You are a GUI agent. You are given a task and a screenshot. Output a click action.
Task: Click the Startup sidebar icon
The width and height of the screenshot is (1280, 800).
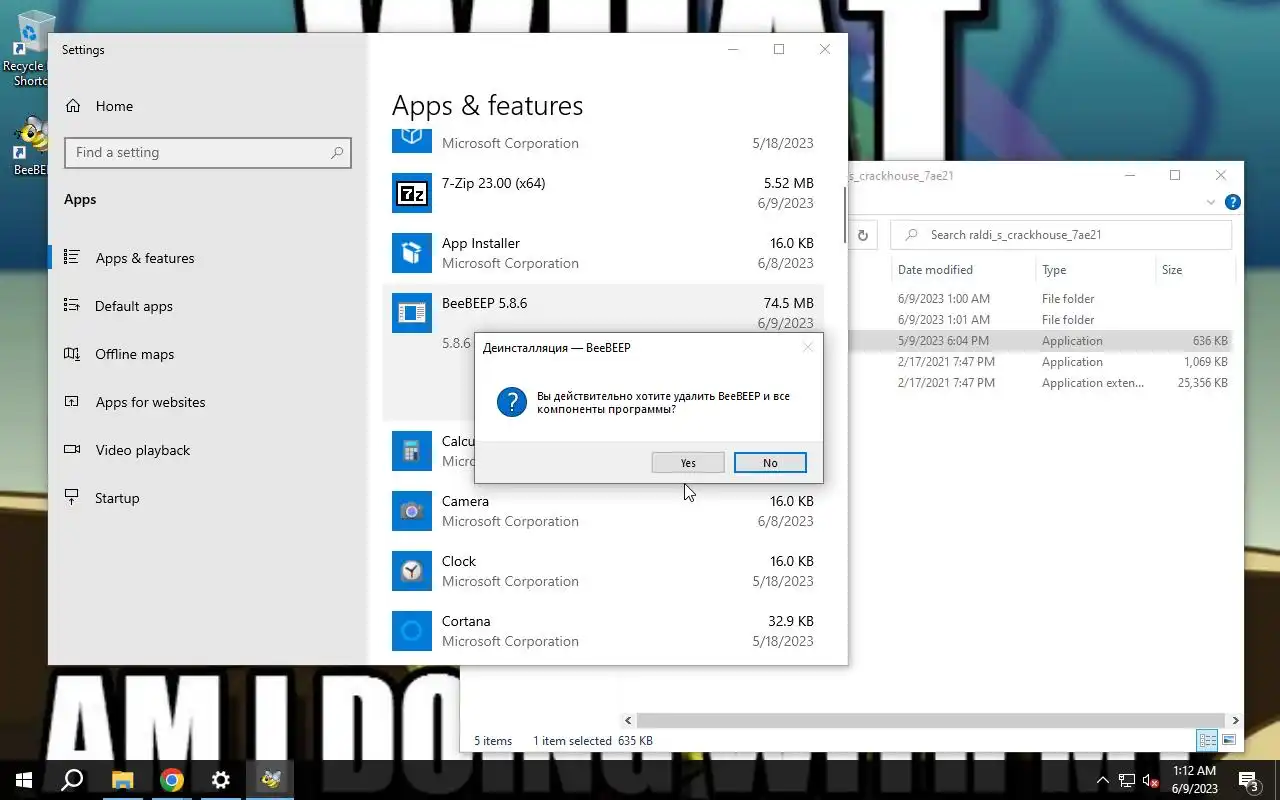point(72,497)
